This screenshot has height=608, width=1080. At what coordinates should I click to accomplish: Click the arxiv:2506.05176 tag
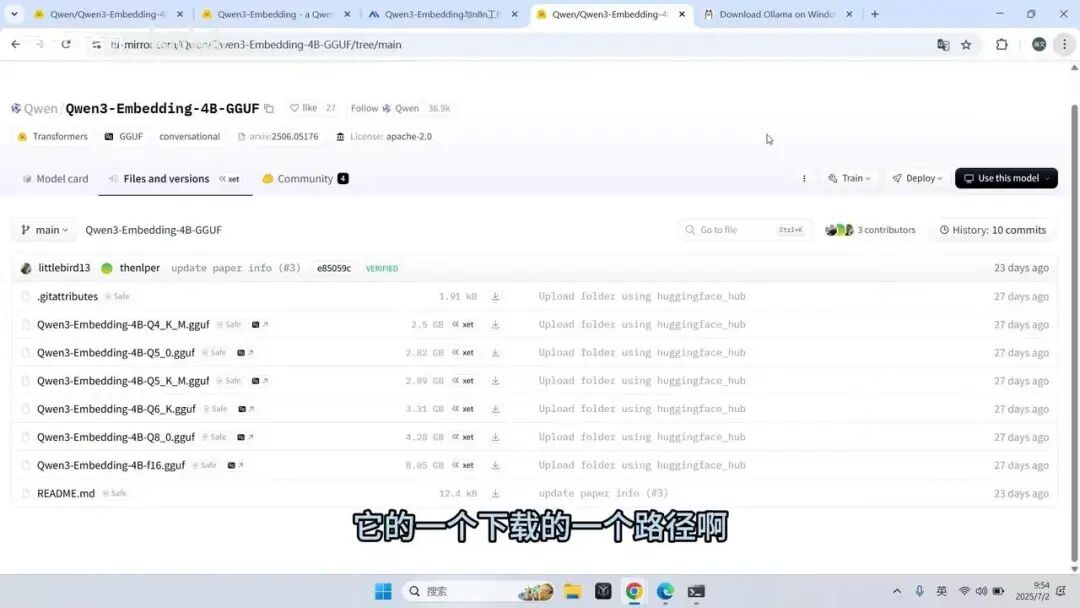tap(278, 136)
